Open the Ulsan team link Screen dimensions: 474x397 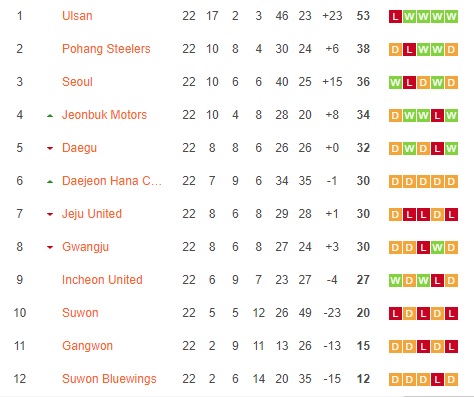tap(77, 16)
